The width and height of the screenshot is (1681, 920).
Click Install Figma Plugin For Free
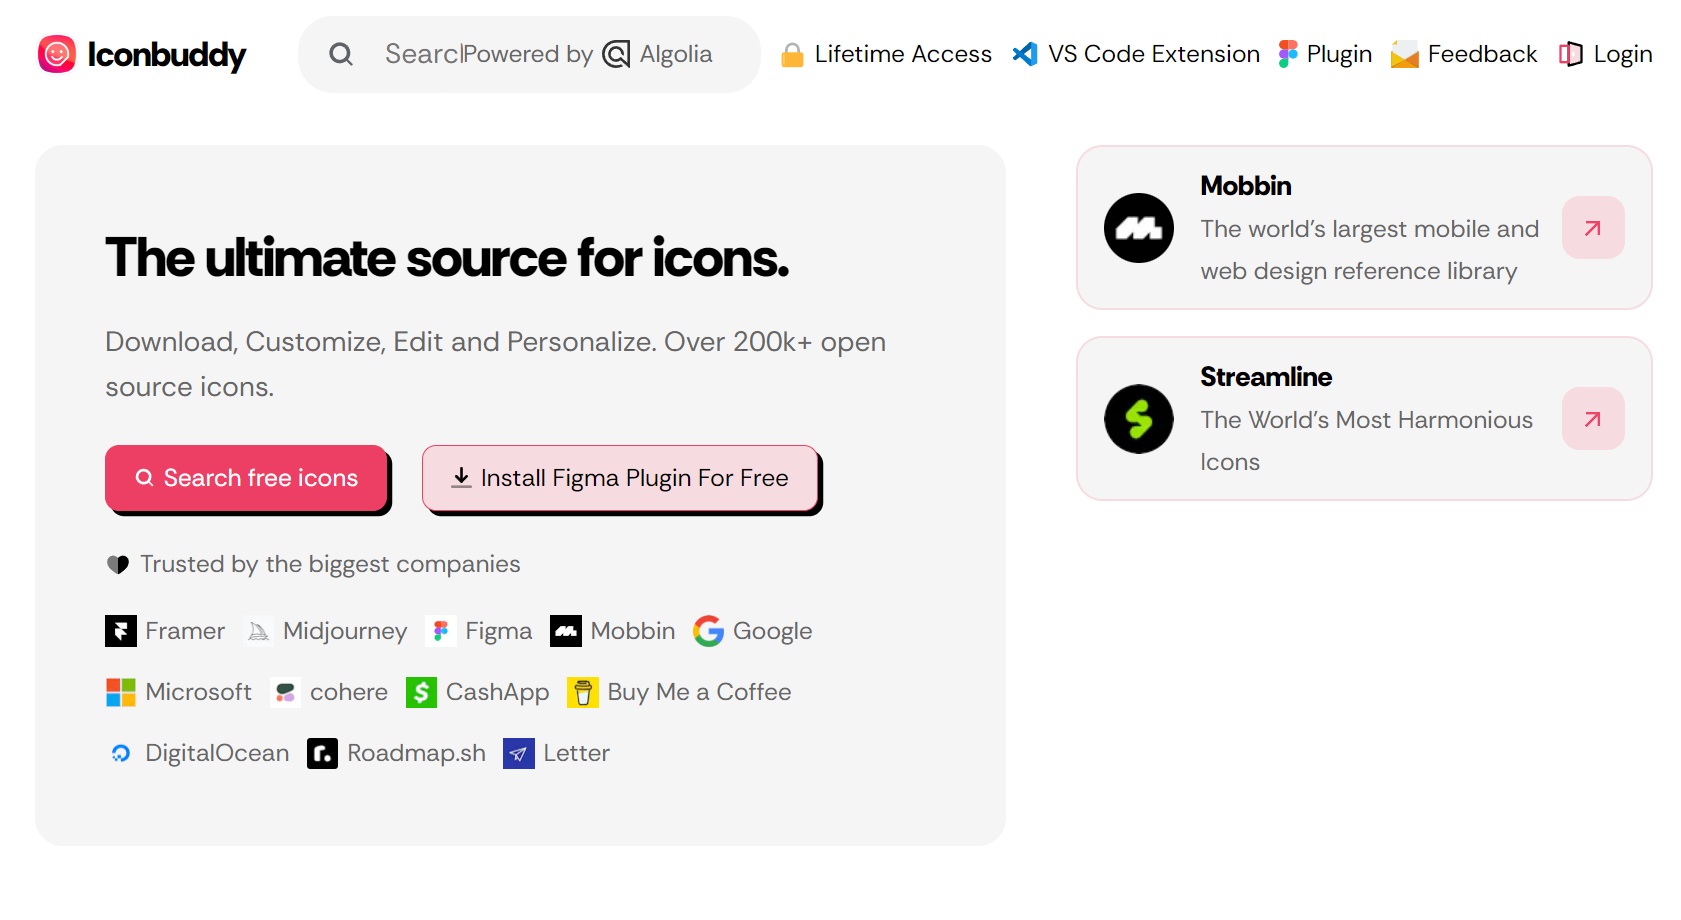[620, 478]
